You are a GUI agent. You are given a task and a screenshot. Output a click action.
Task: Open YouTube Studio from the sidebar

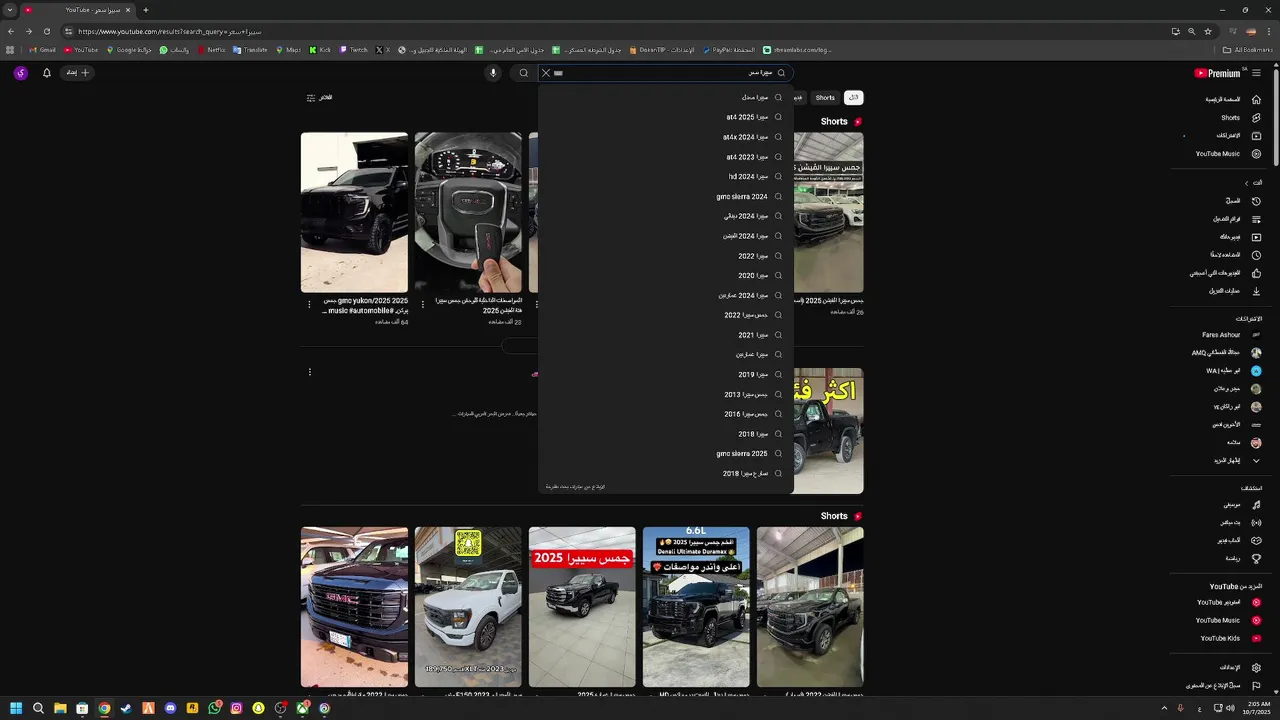pos(1228,602)
